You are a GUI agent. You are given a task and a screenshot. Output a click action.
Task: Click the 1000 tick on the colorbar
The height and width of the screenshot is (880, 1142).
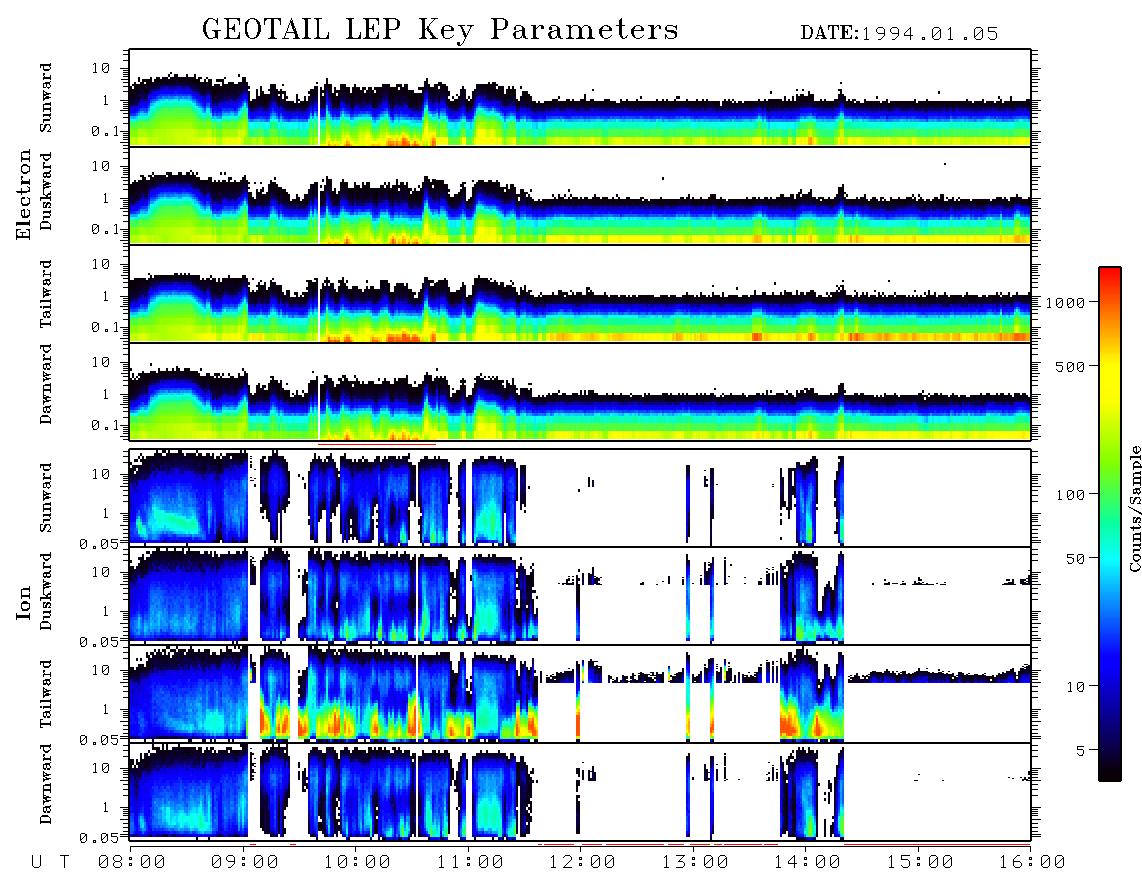coord(1065,303)
